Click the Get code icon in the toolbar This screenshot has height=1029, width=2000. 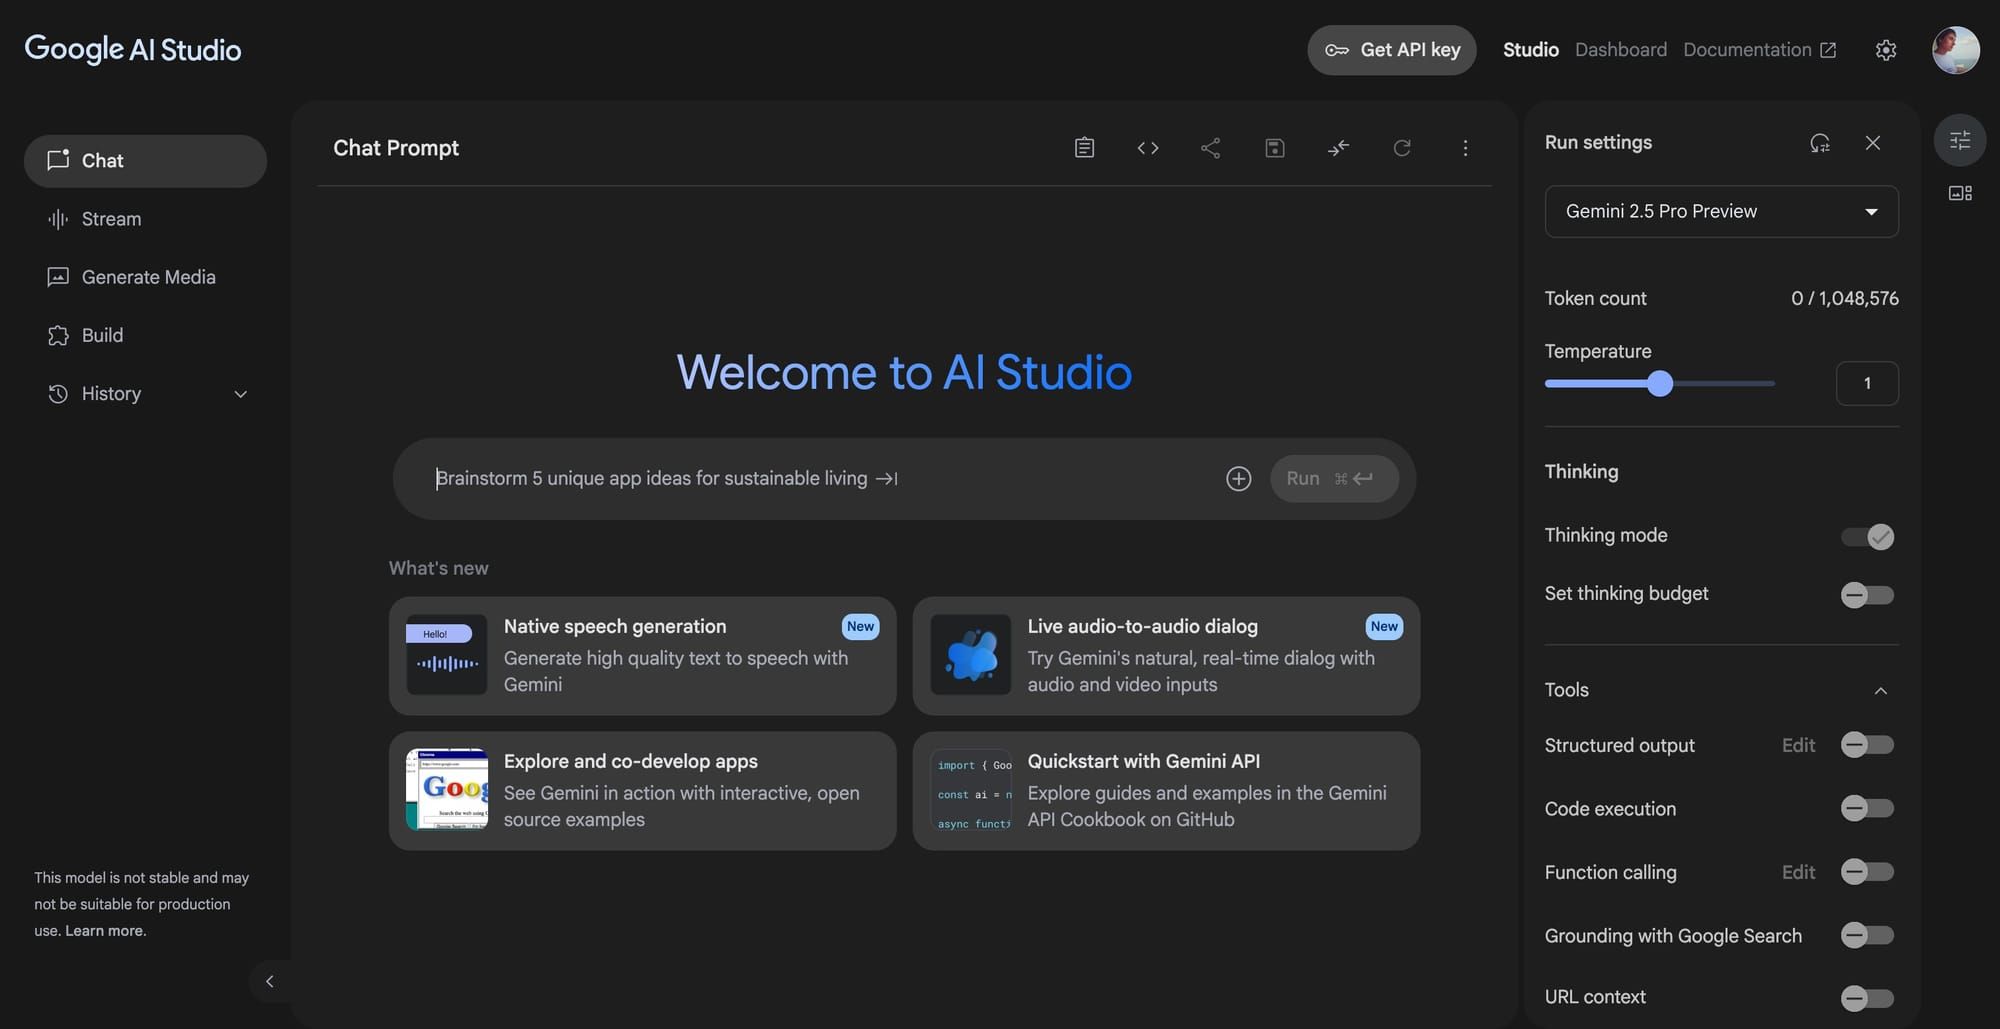pos(1147,147)
